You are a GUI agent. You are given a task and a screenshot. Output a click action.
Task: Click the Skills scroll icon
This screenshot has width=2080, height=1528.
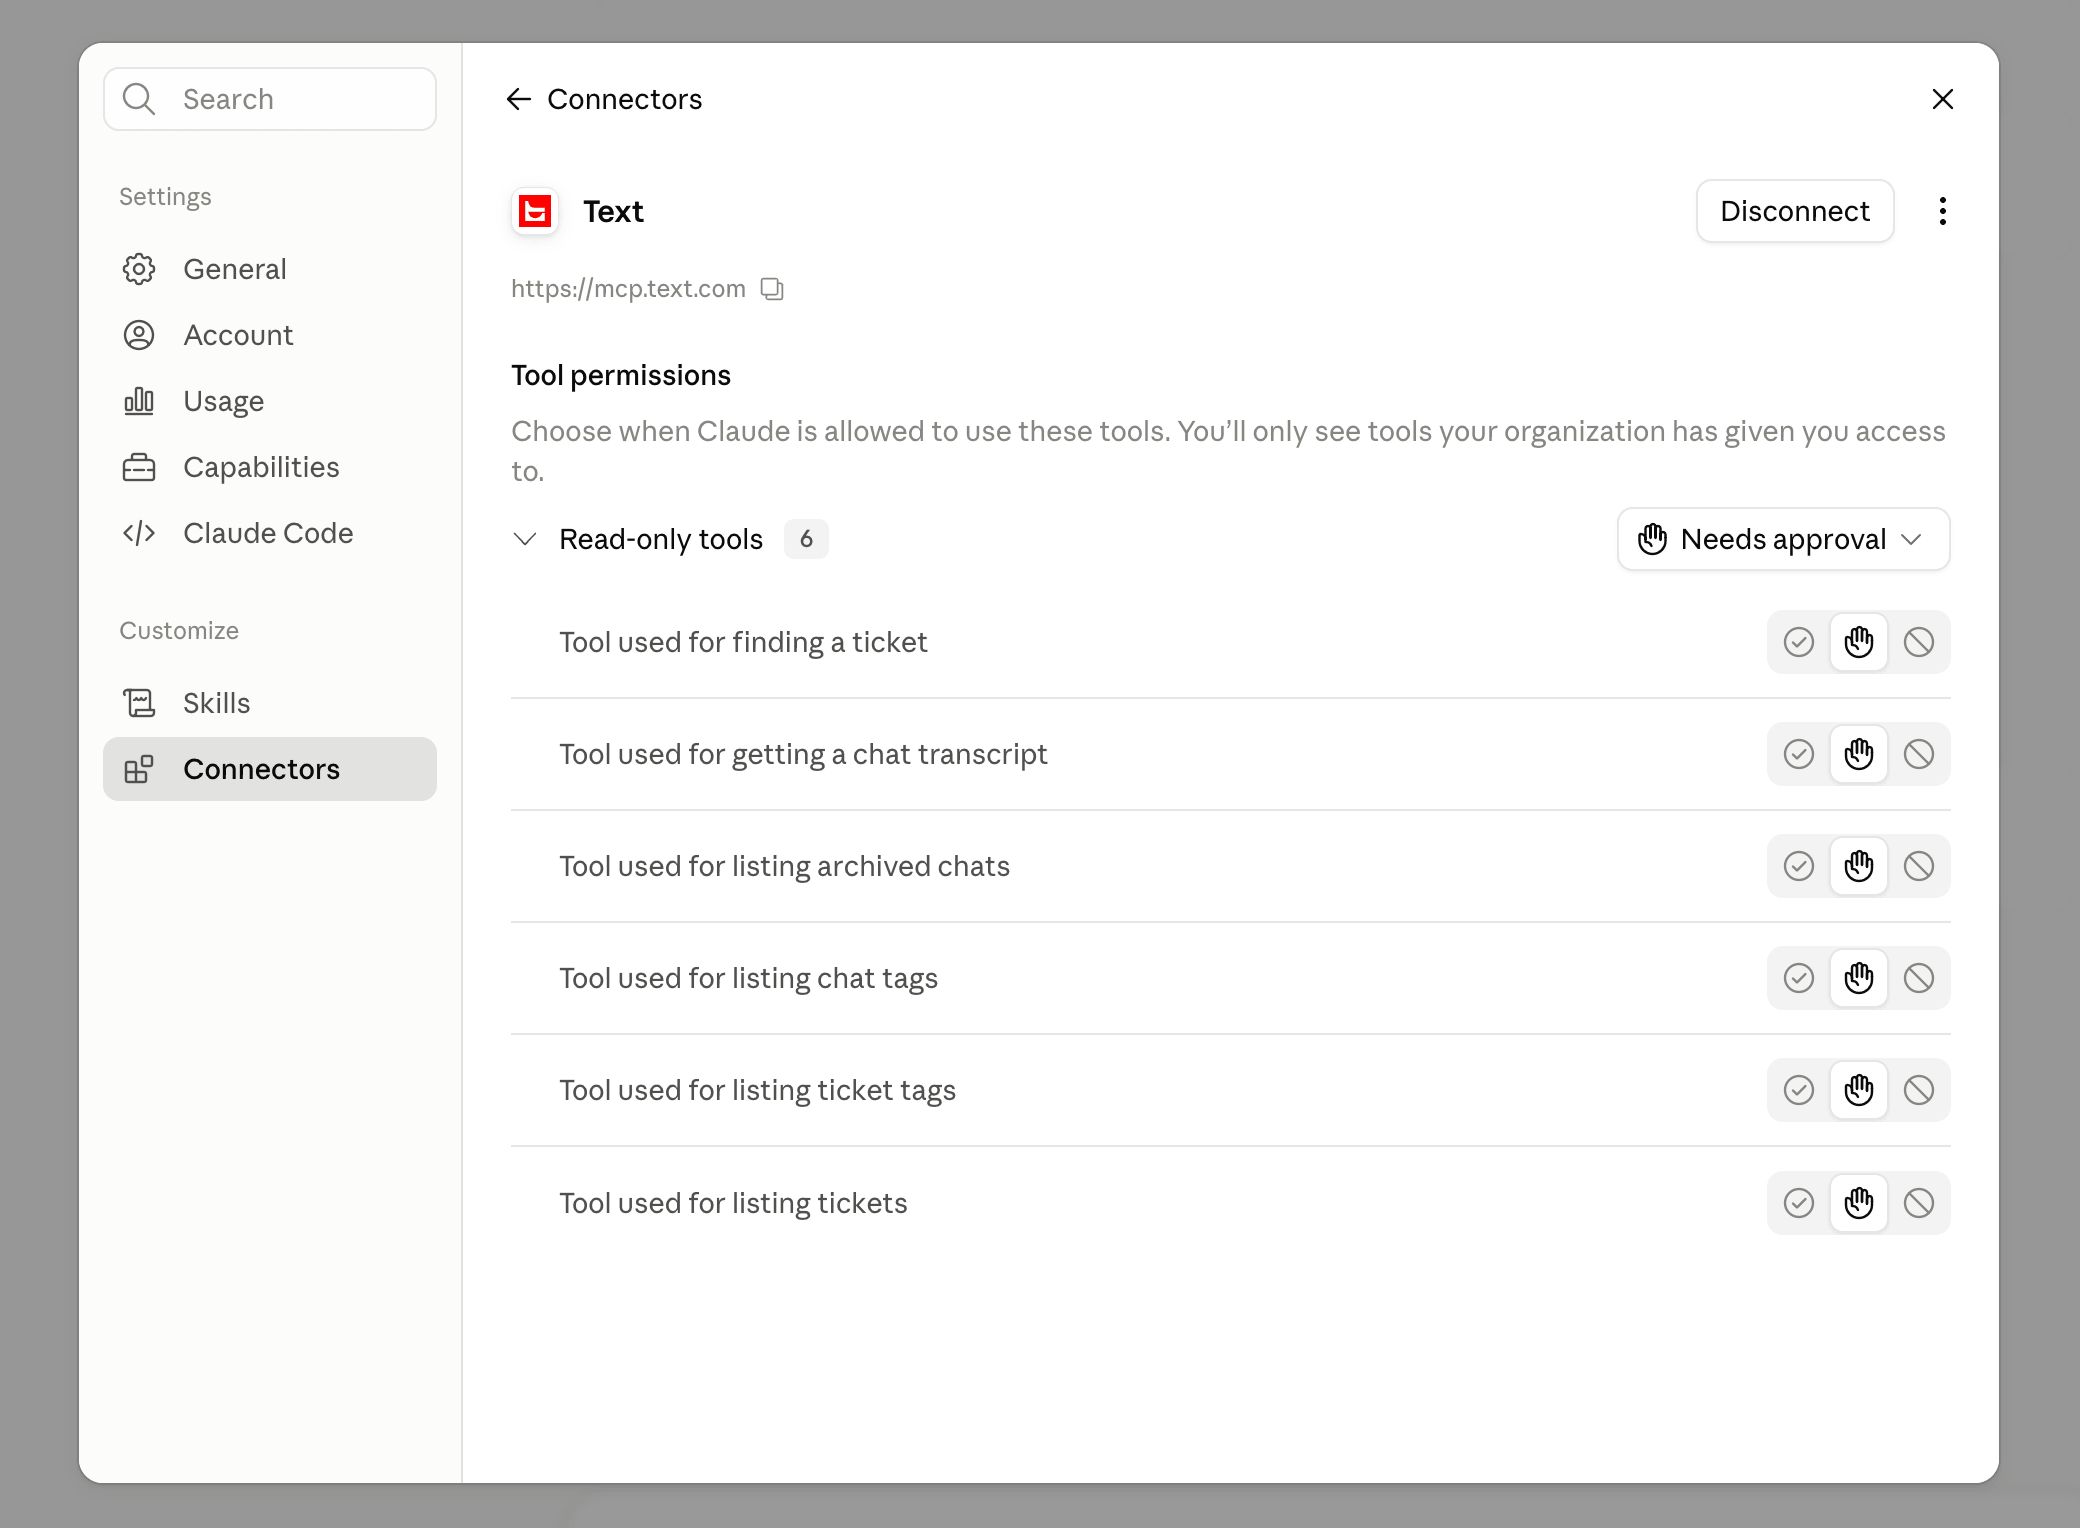tap(139, 703)
